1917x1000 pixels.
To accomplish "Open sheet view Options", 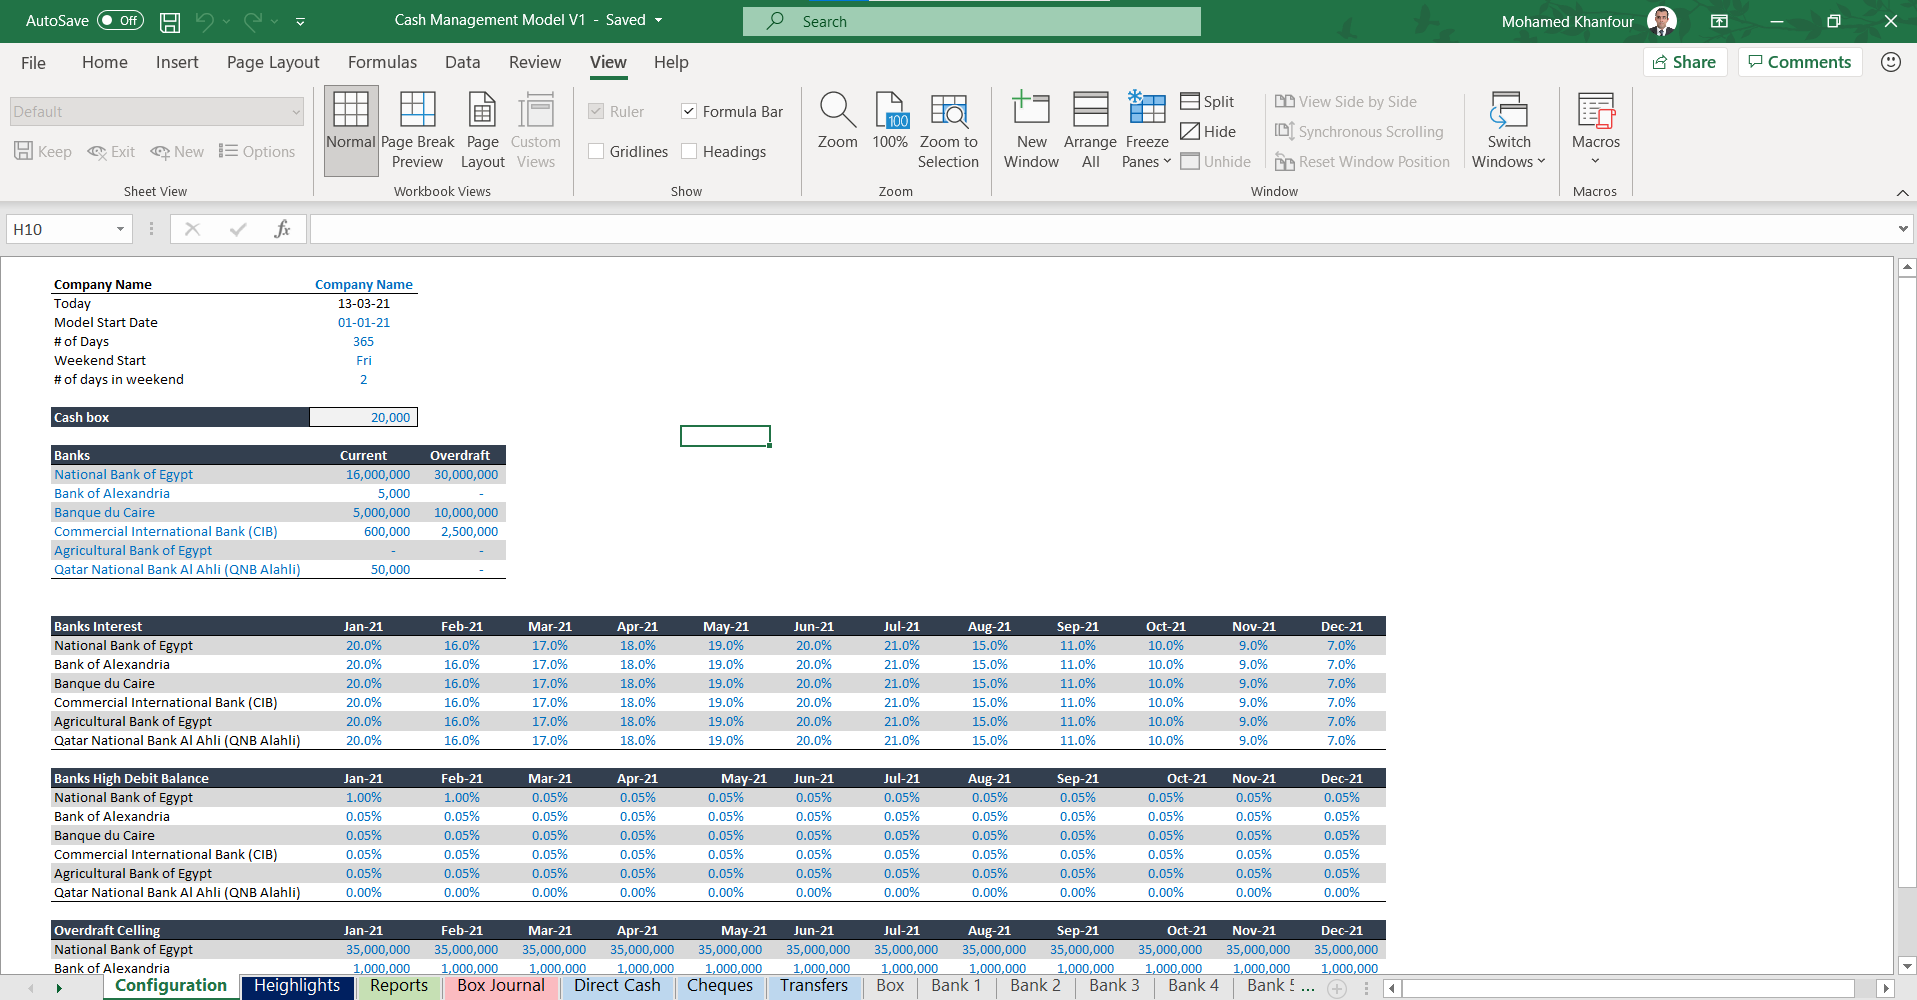I will (x=257, y=151).
